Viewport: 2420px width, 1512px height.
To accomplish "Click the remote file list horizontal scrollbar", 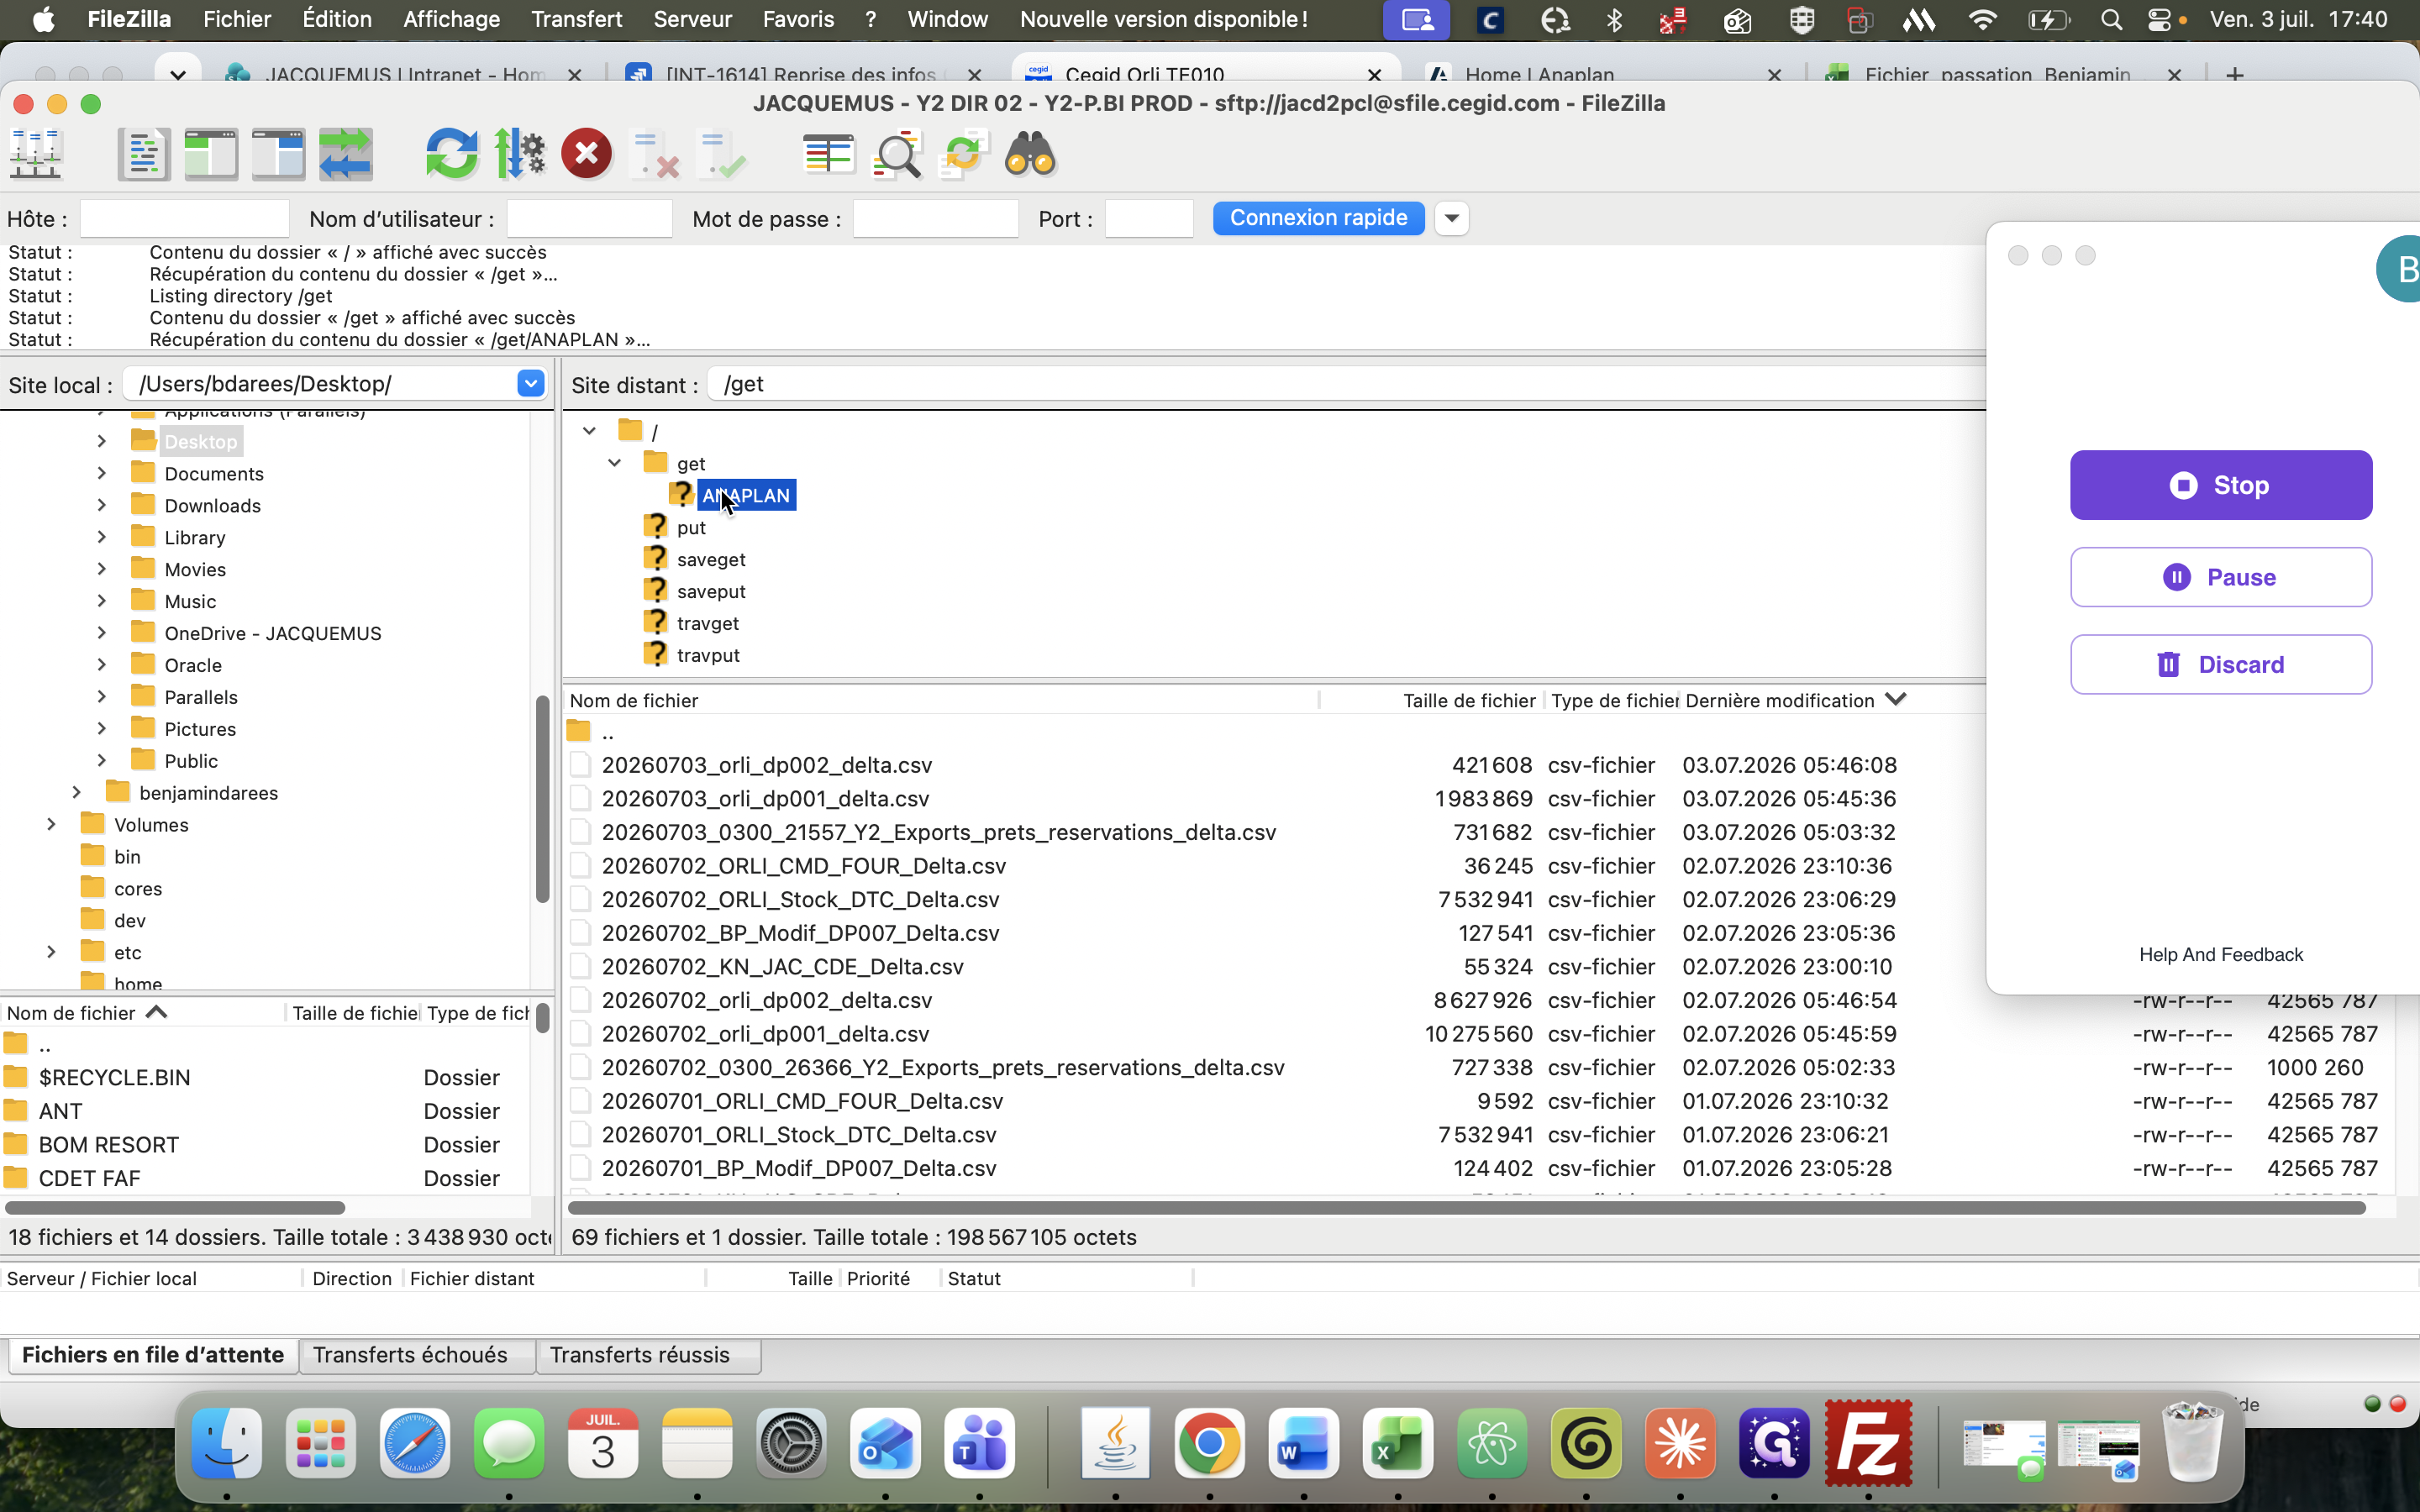I will (x=1466, y=1208).
